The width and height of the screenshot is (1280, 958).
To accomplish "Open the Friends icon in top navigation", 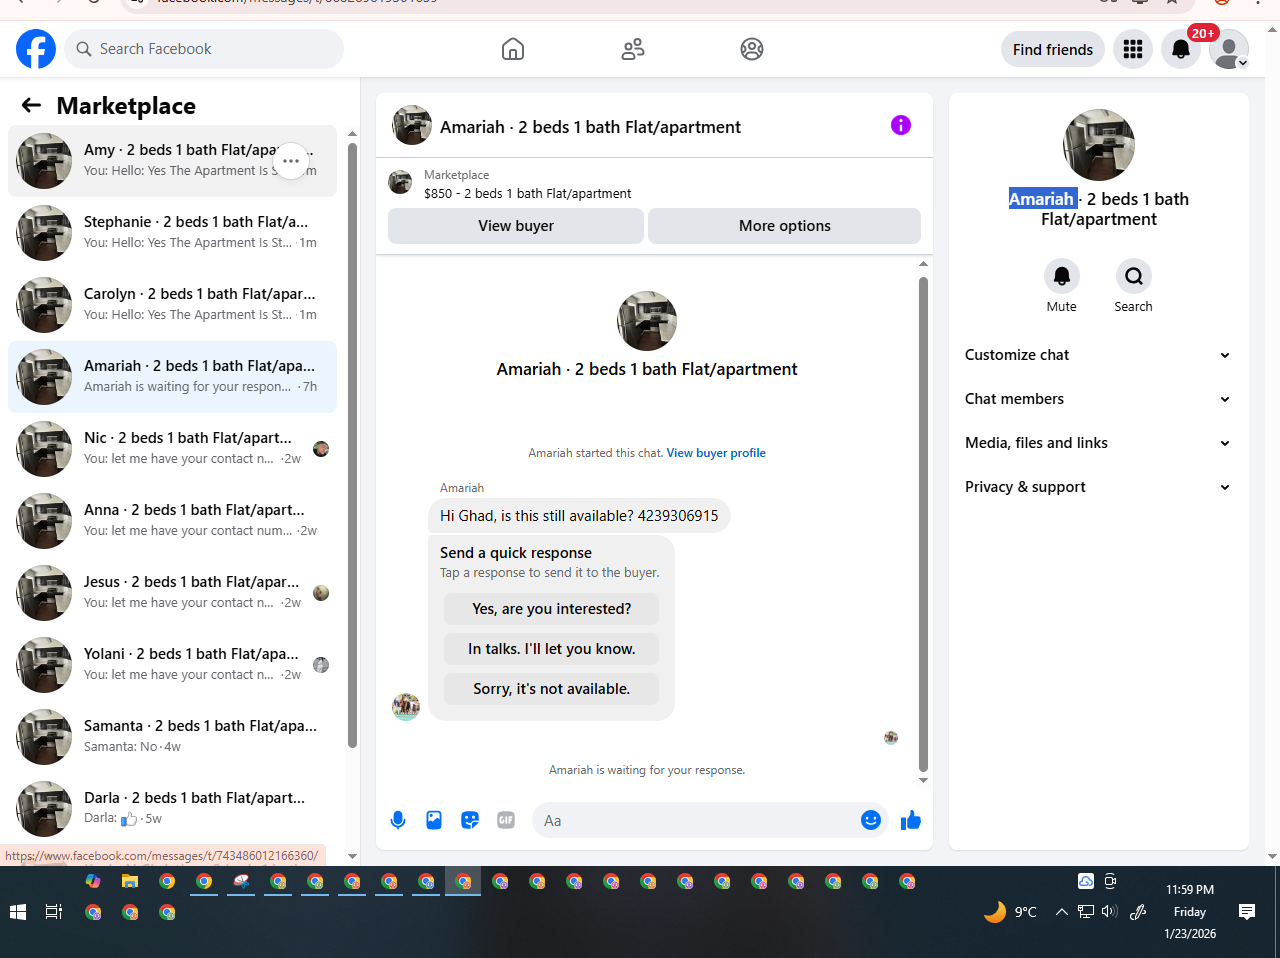I will [x=633, y=49].
